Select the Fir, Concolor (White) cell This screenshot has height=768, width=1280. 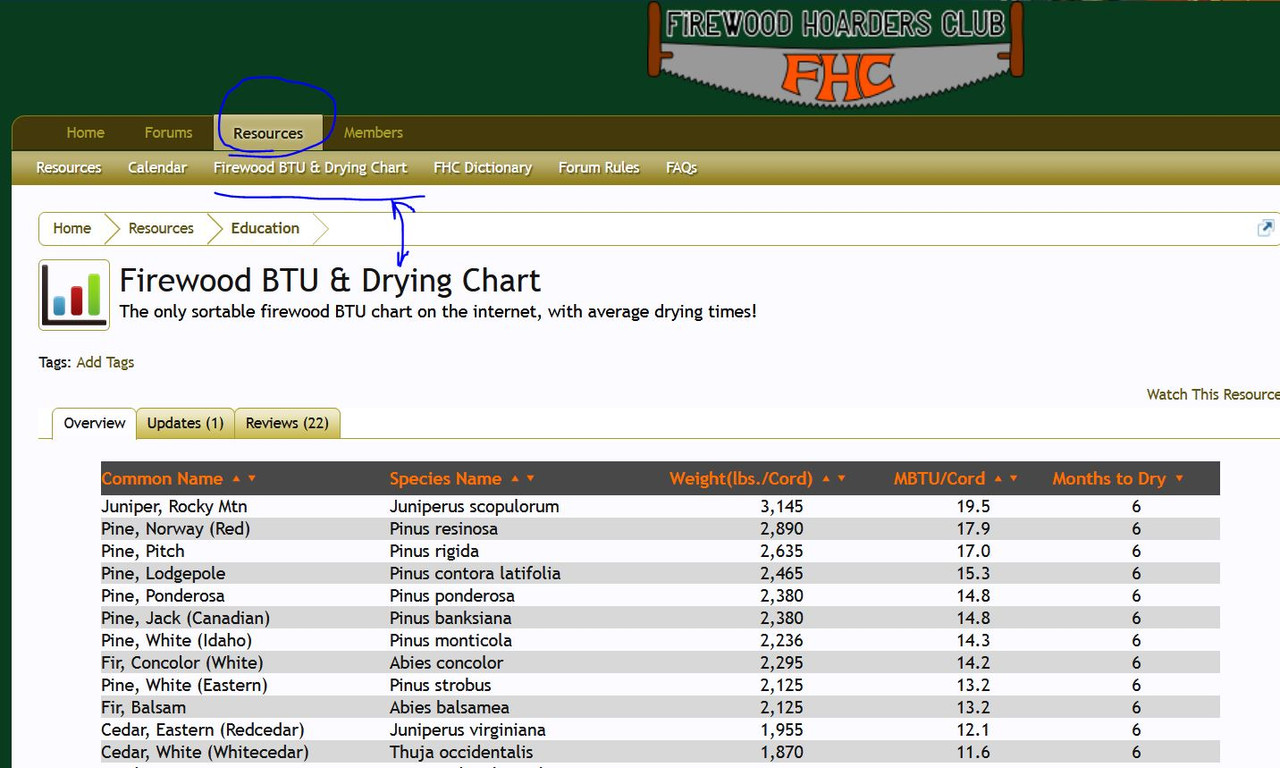182,663
